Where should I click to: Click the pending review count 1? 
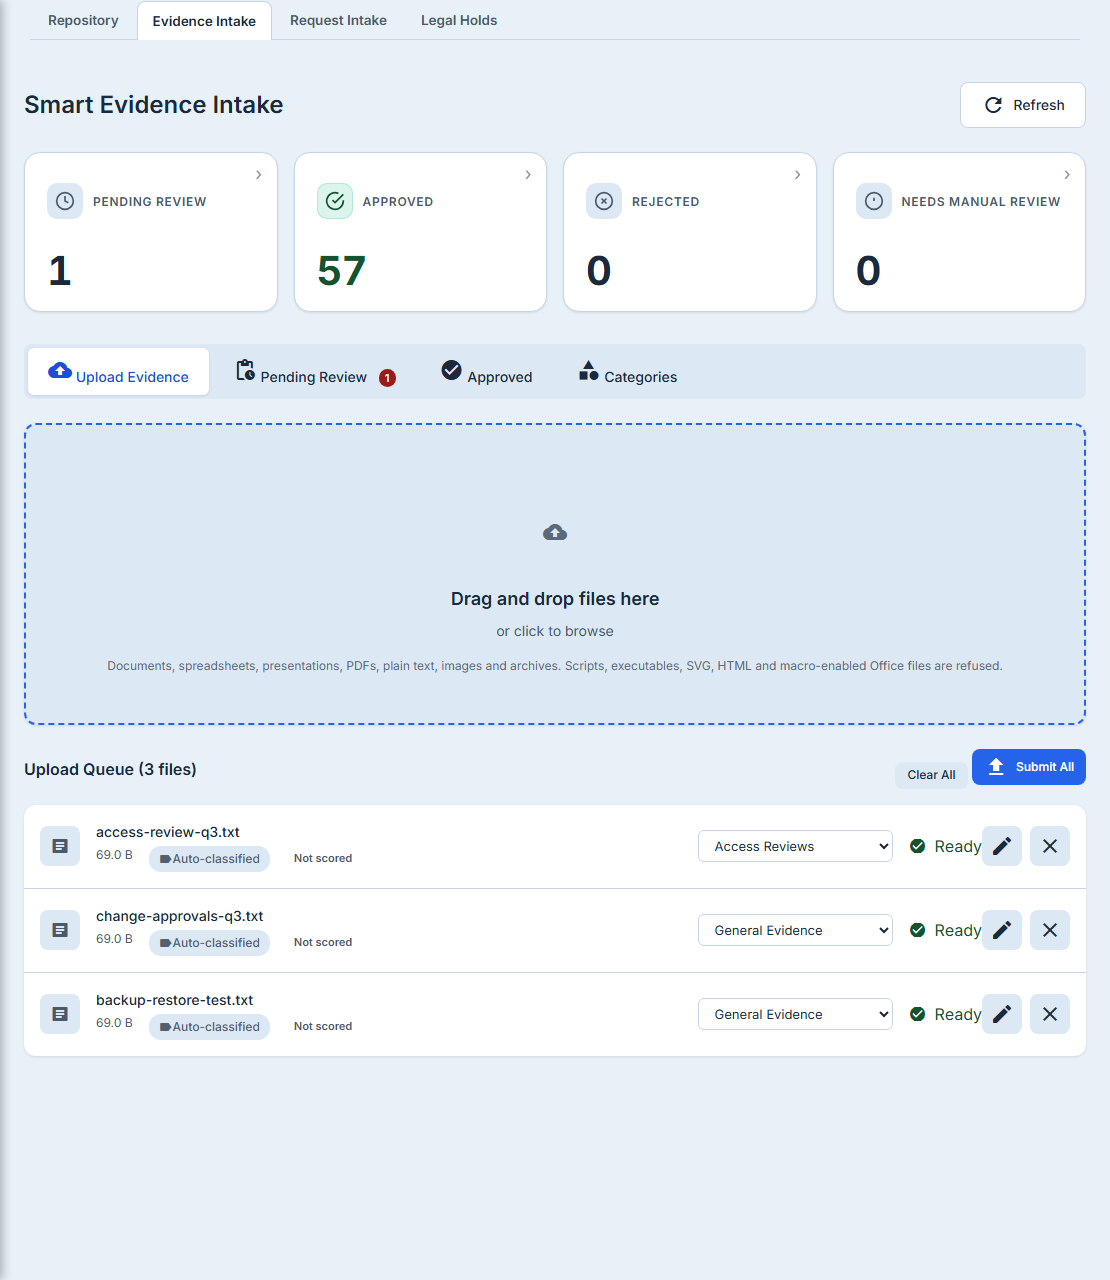[60, 271]
